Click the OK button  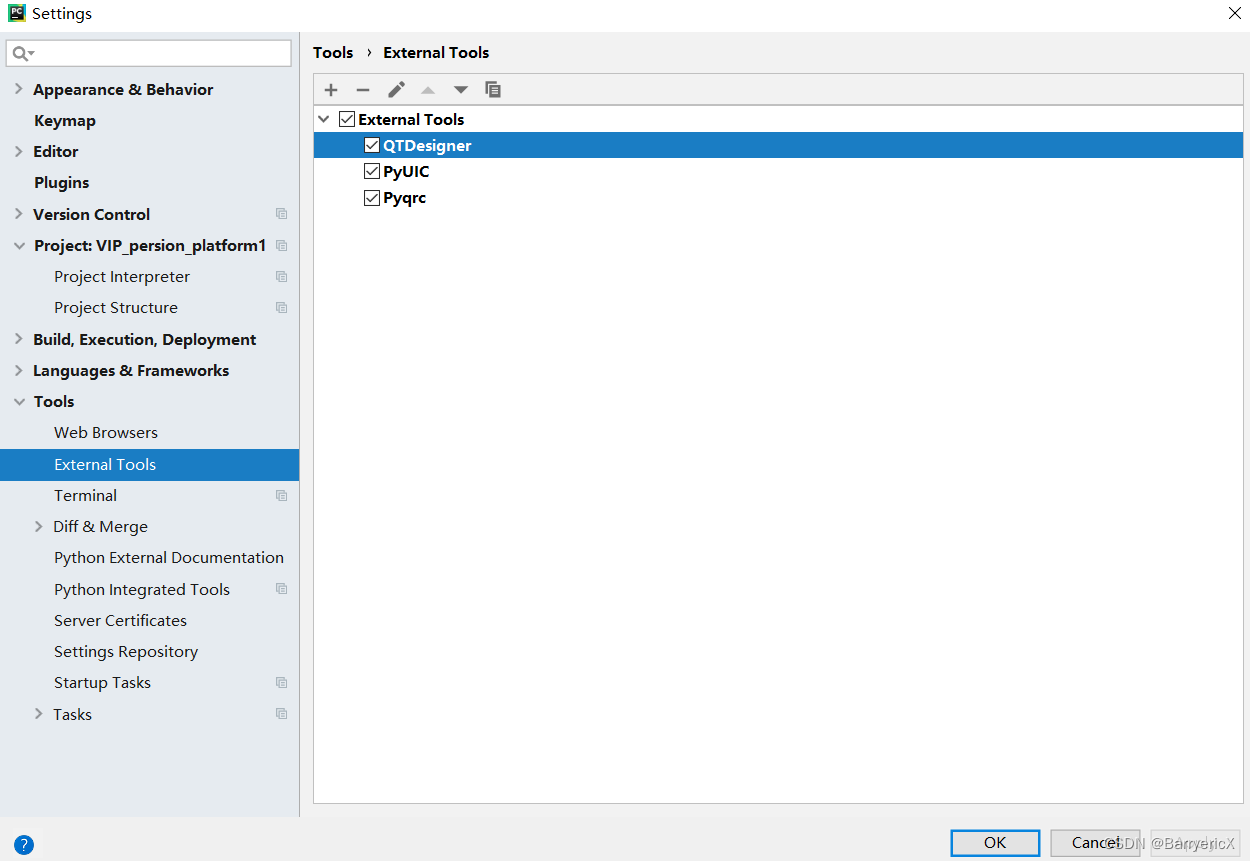995,842
